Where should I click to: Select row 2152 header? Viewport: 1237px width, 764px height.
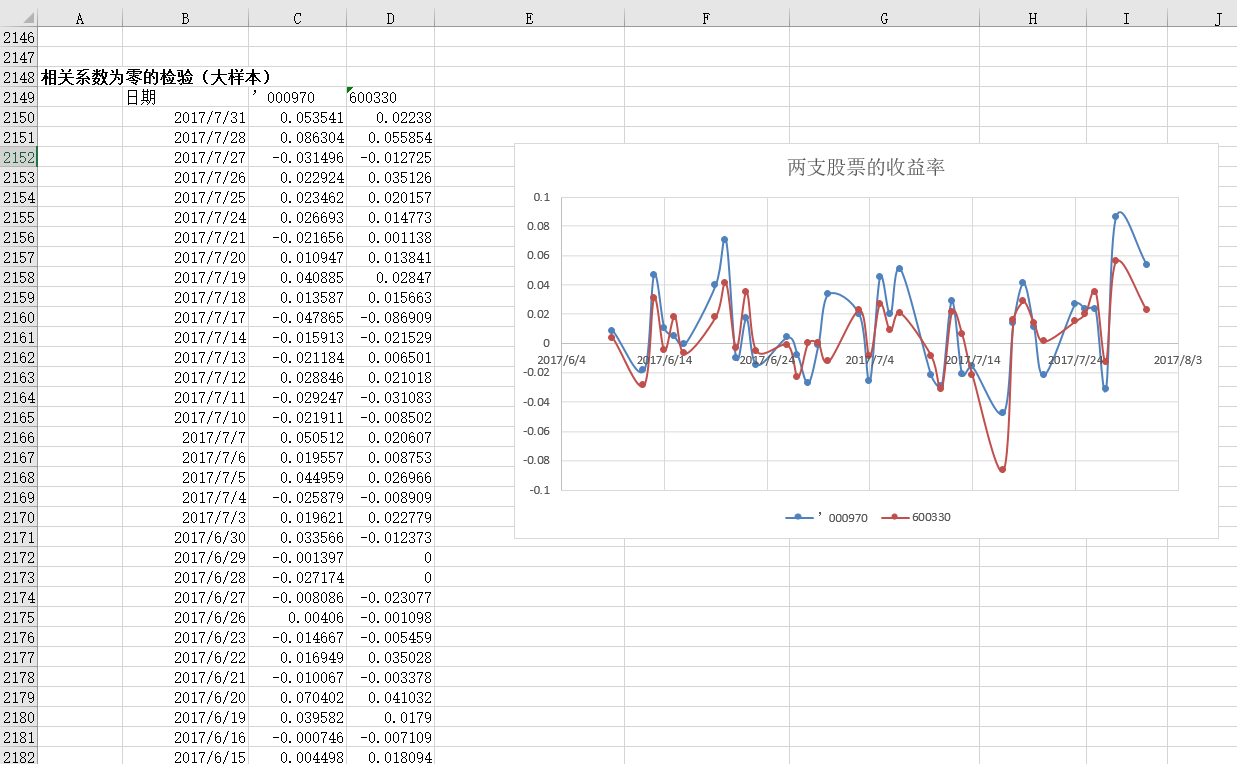[x=19, y=157]
